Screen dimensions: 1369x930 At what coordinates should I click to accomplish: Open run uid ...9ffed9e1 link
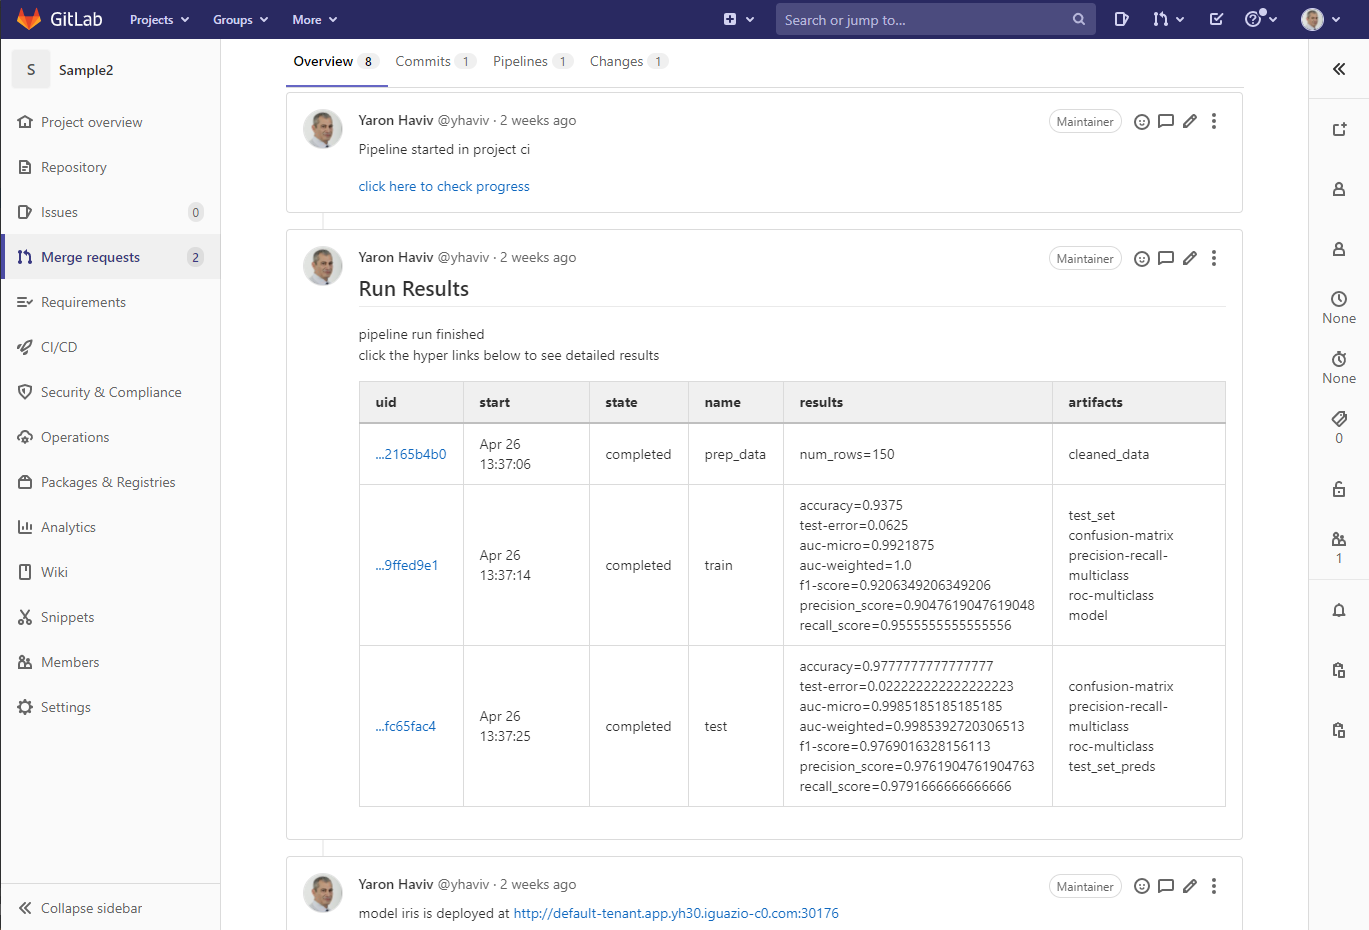[407, 565]
